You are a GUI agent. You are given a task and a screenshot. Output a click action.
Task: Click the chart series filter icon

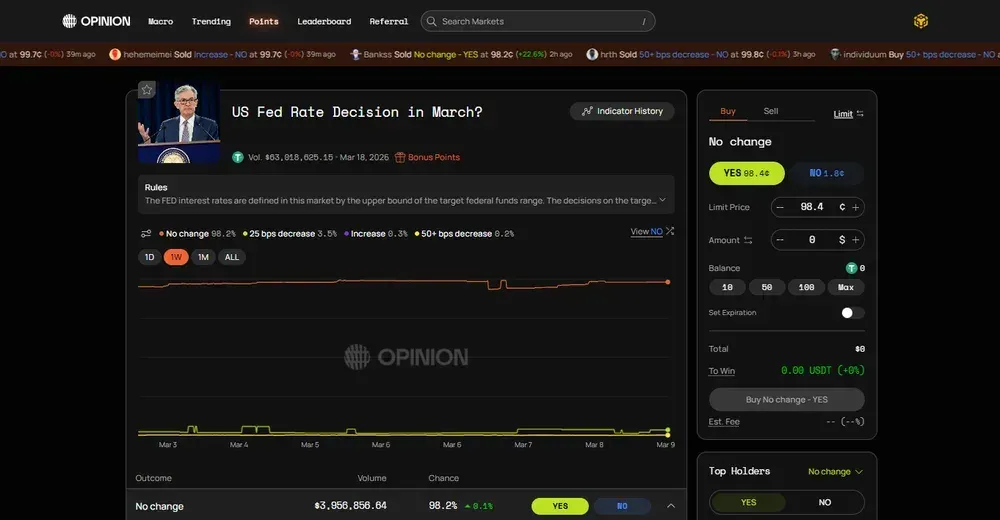coord(146,234)
